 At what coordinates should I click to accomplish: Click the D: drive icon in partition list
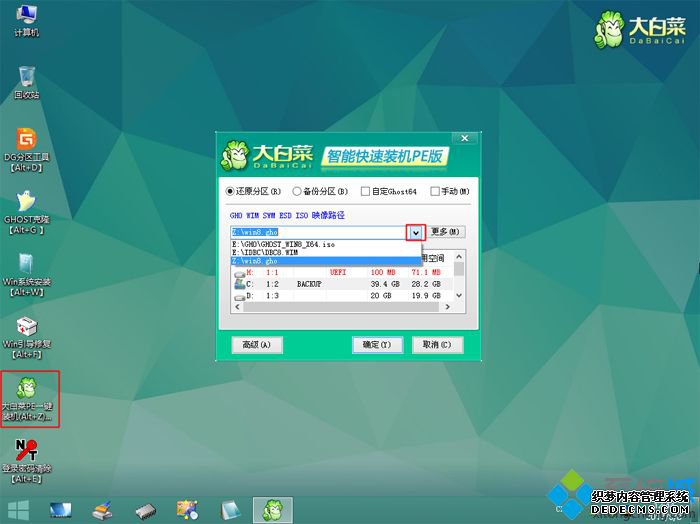(239, 296)
